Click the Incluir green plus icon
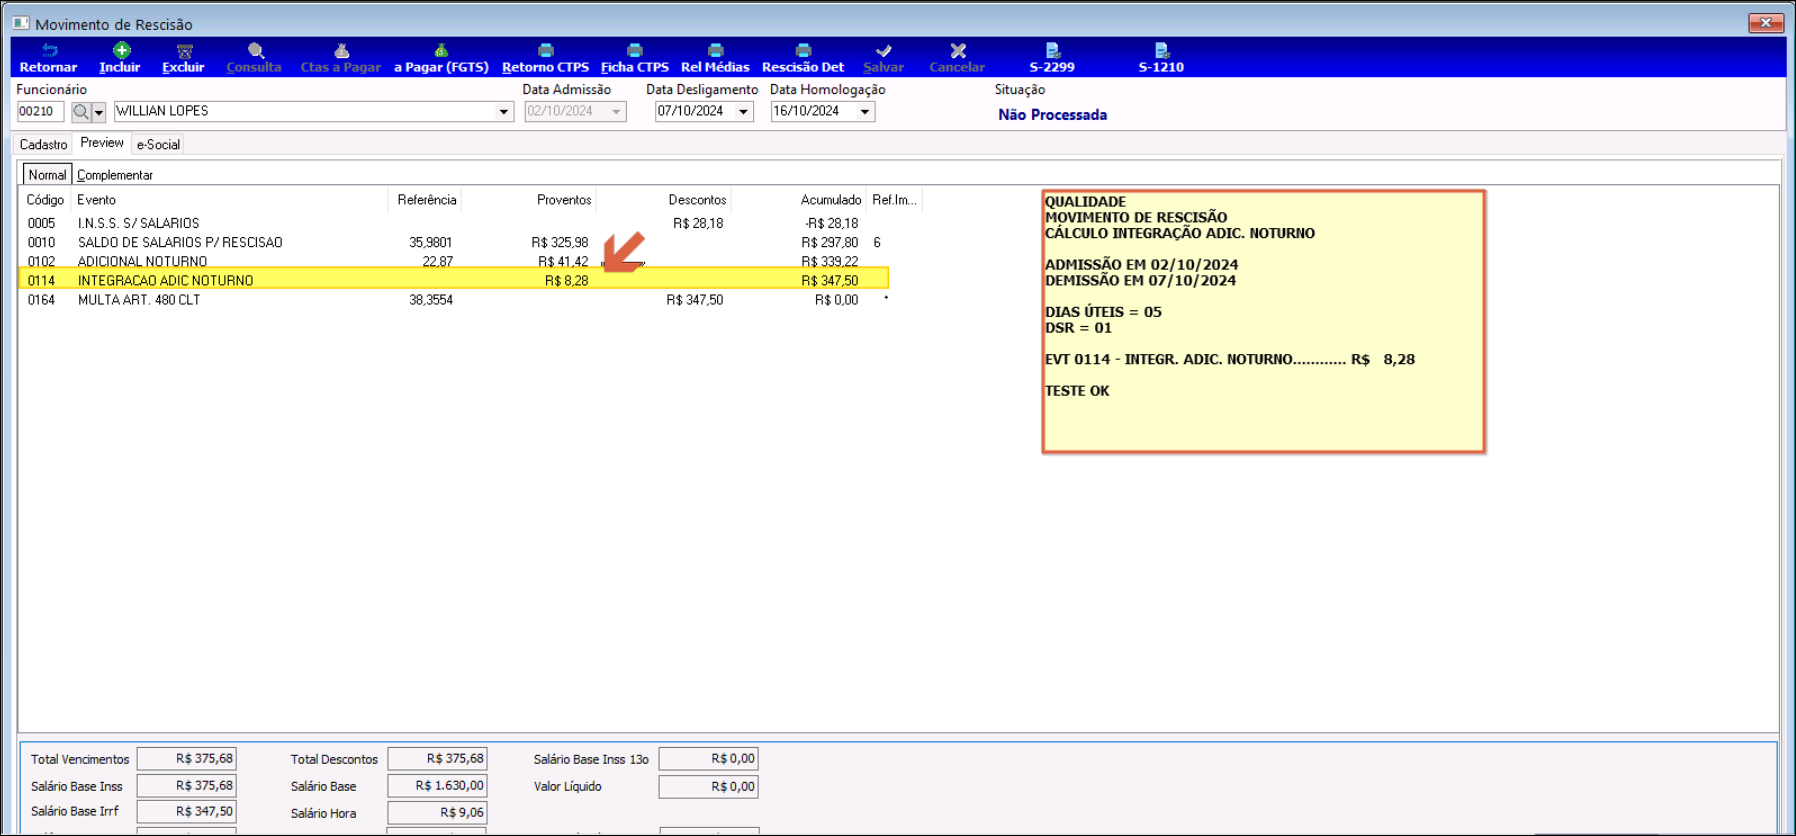This screenshot has height=836, width=1796. 121,50
